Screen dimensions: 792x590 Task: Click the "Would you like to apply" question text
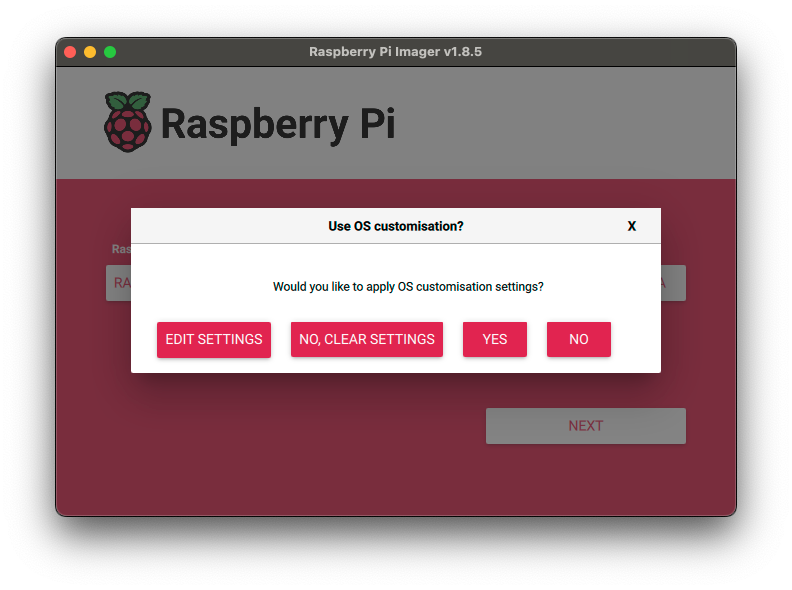408,287
